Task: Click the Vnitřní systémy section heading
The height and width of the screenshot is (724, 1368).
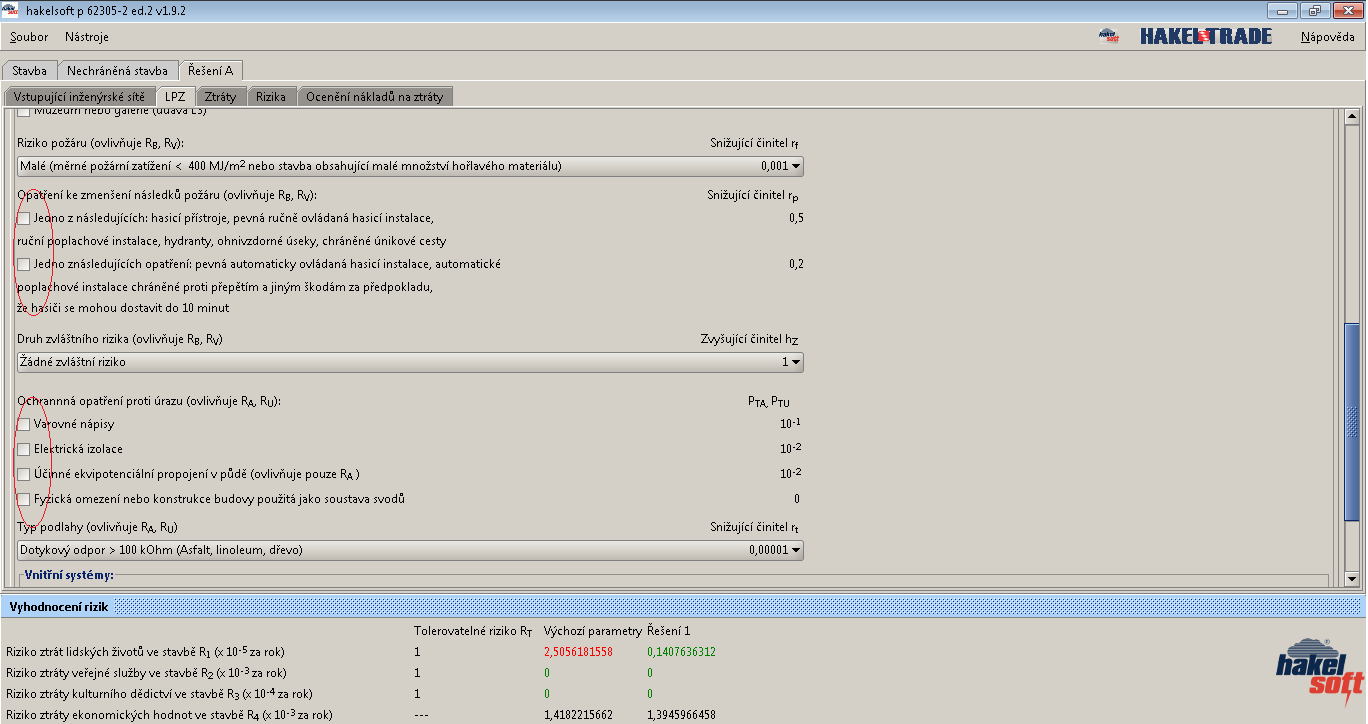Action: click(x=69, y=575)
